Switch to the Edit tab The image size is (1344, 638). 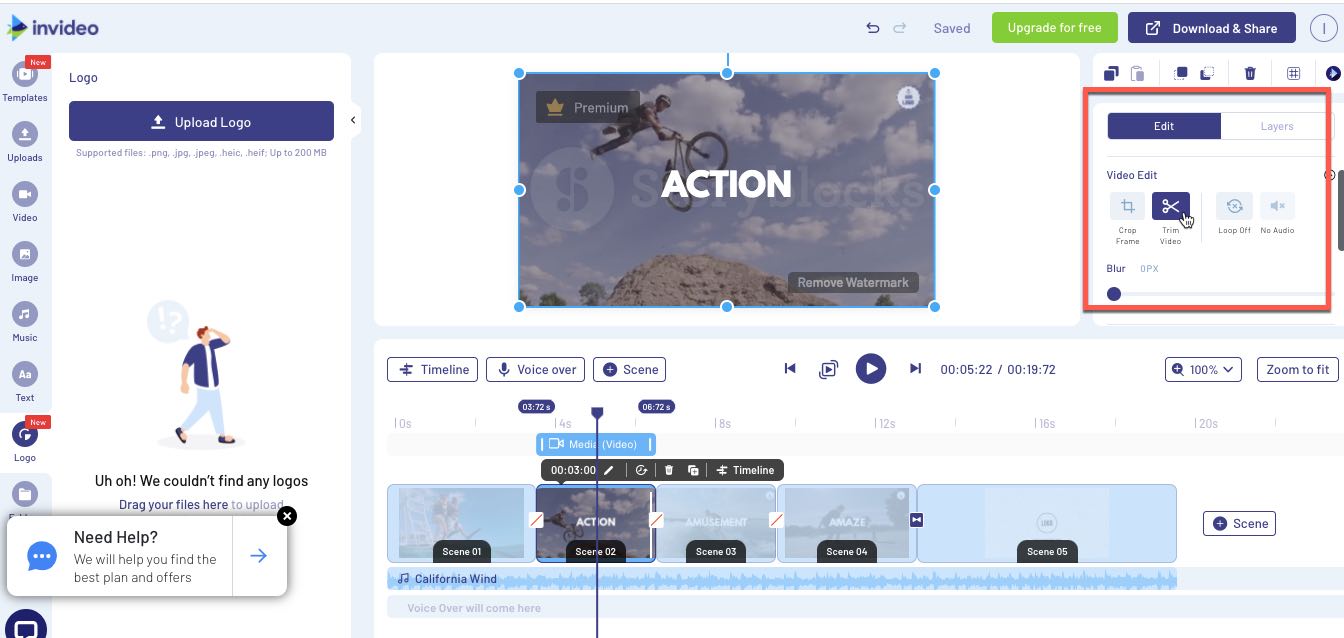1164,126
